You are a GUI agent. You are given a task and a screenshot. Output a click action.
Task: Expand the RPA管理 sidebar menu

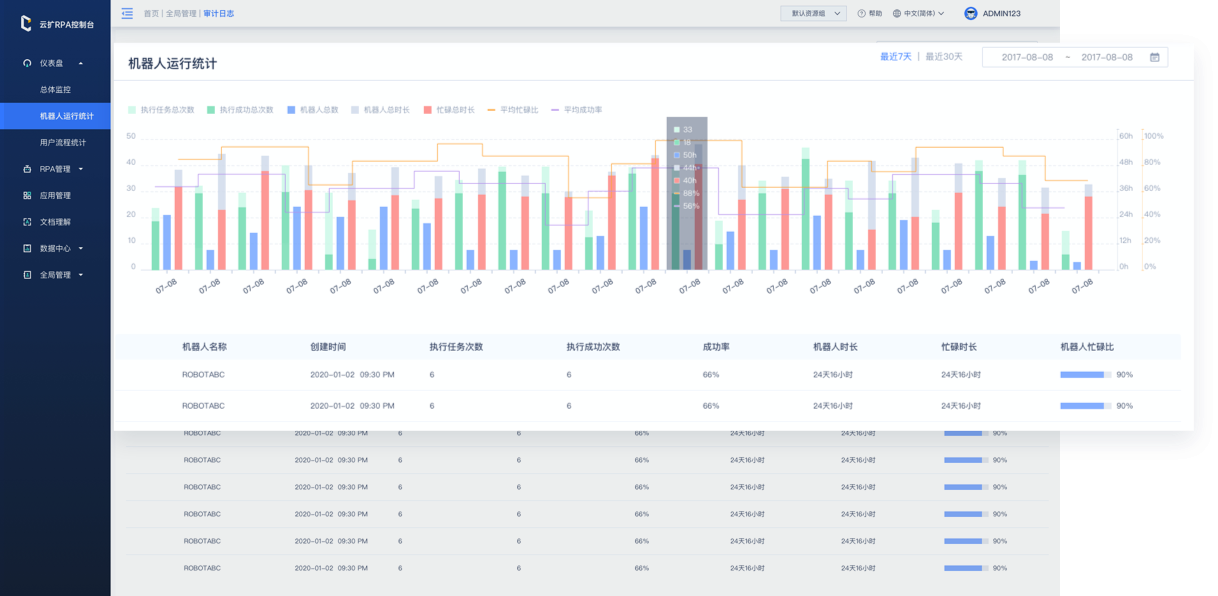point(55,169)
